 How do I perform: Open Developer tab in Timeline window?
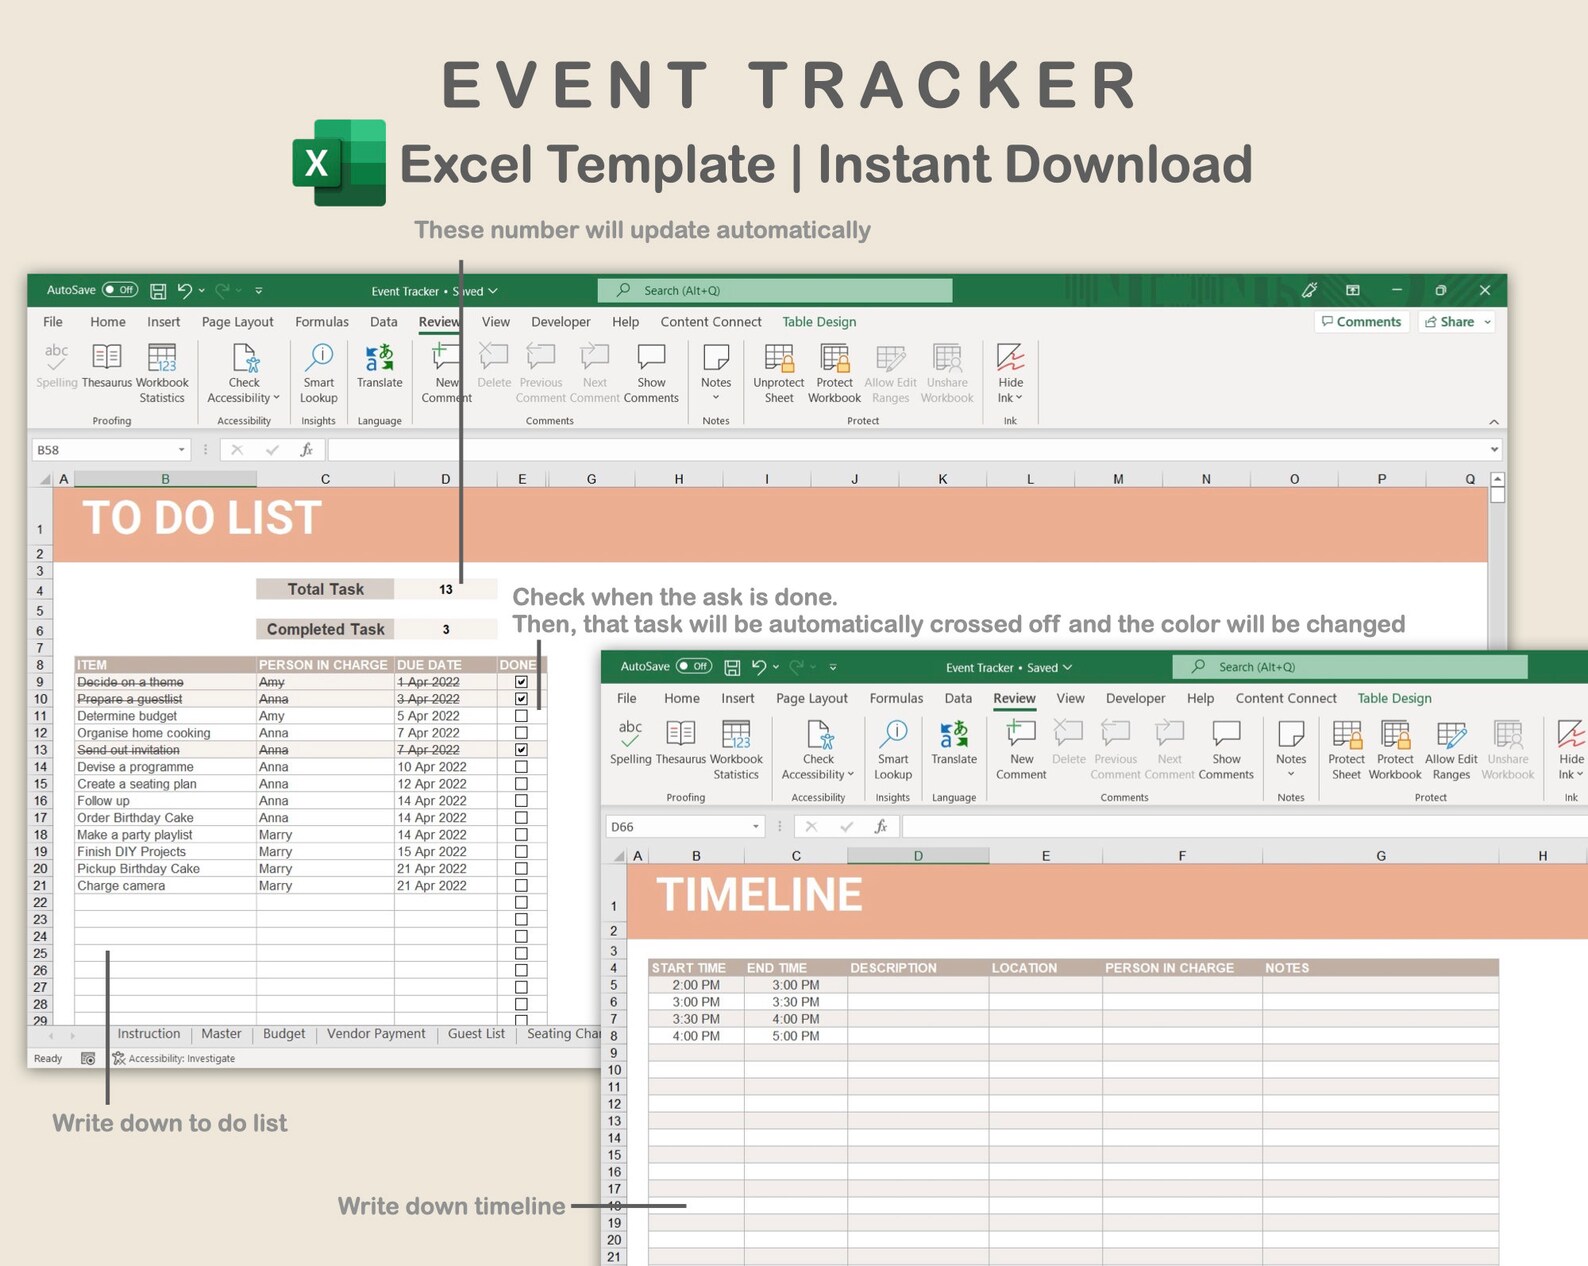point(1135,699)
